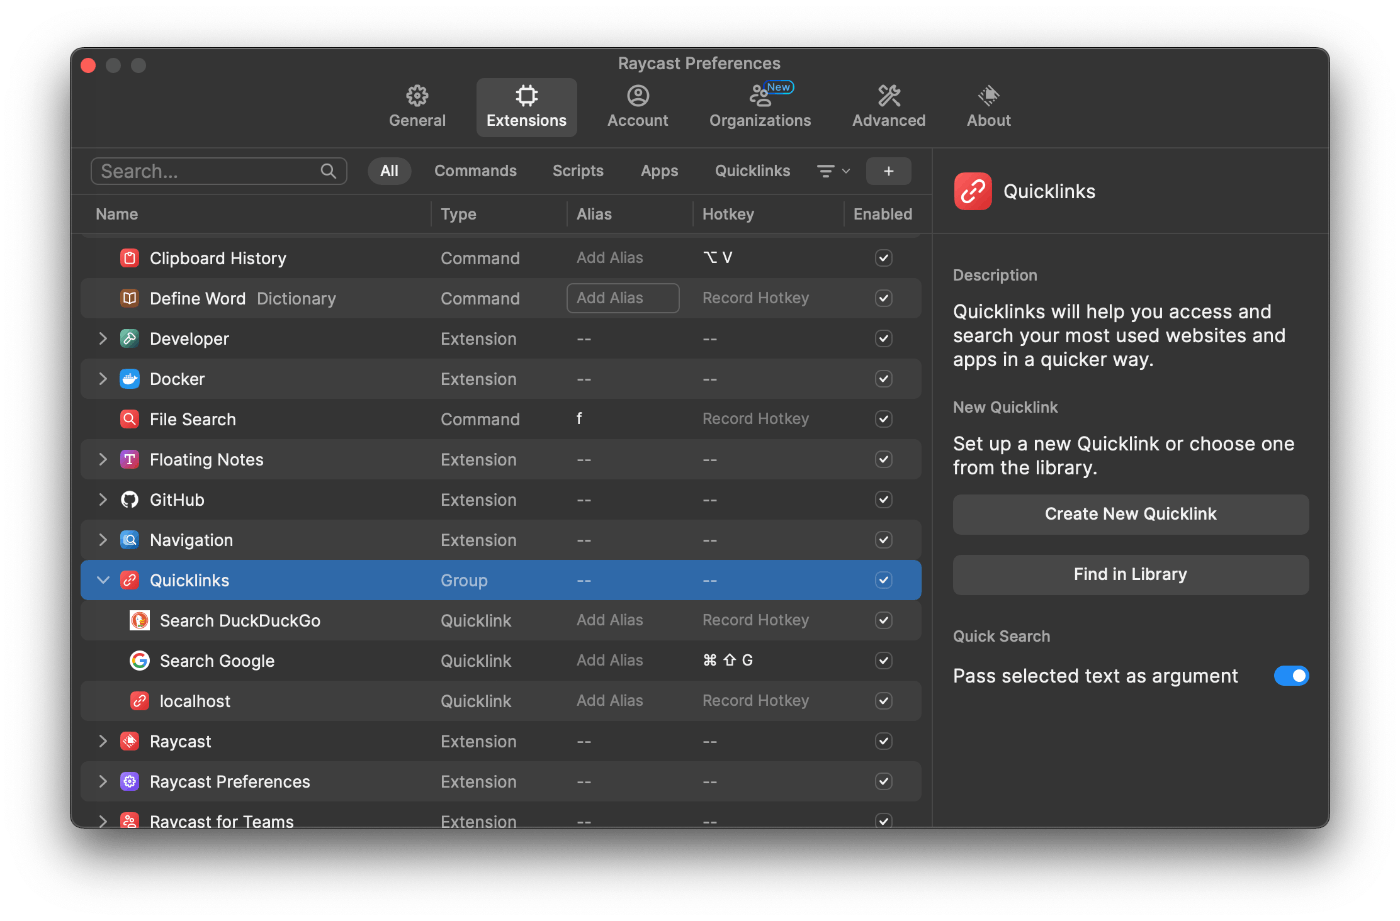Click the GitHub logo icon
The width and height of the screenshot is (1400, 921).
click(x=129, y=500)
